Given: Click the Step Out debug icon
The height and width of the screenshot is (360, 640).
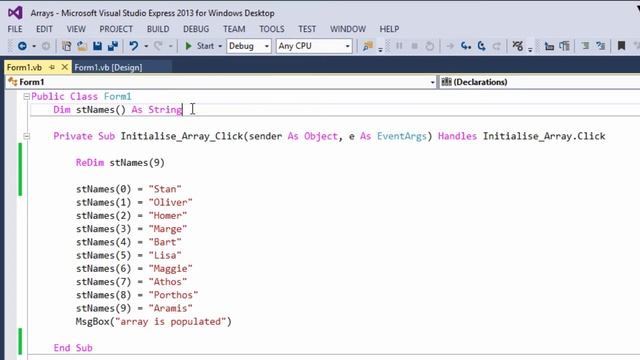Looking at the screenshot, I should pos(496,46).
